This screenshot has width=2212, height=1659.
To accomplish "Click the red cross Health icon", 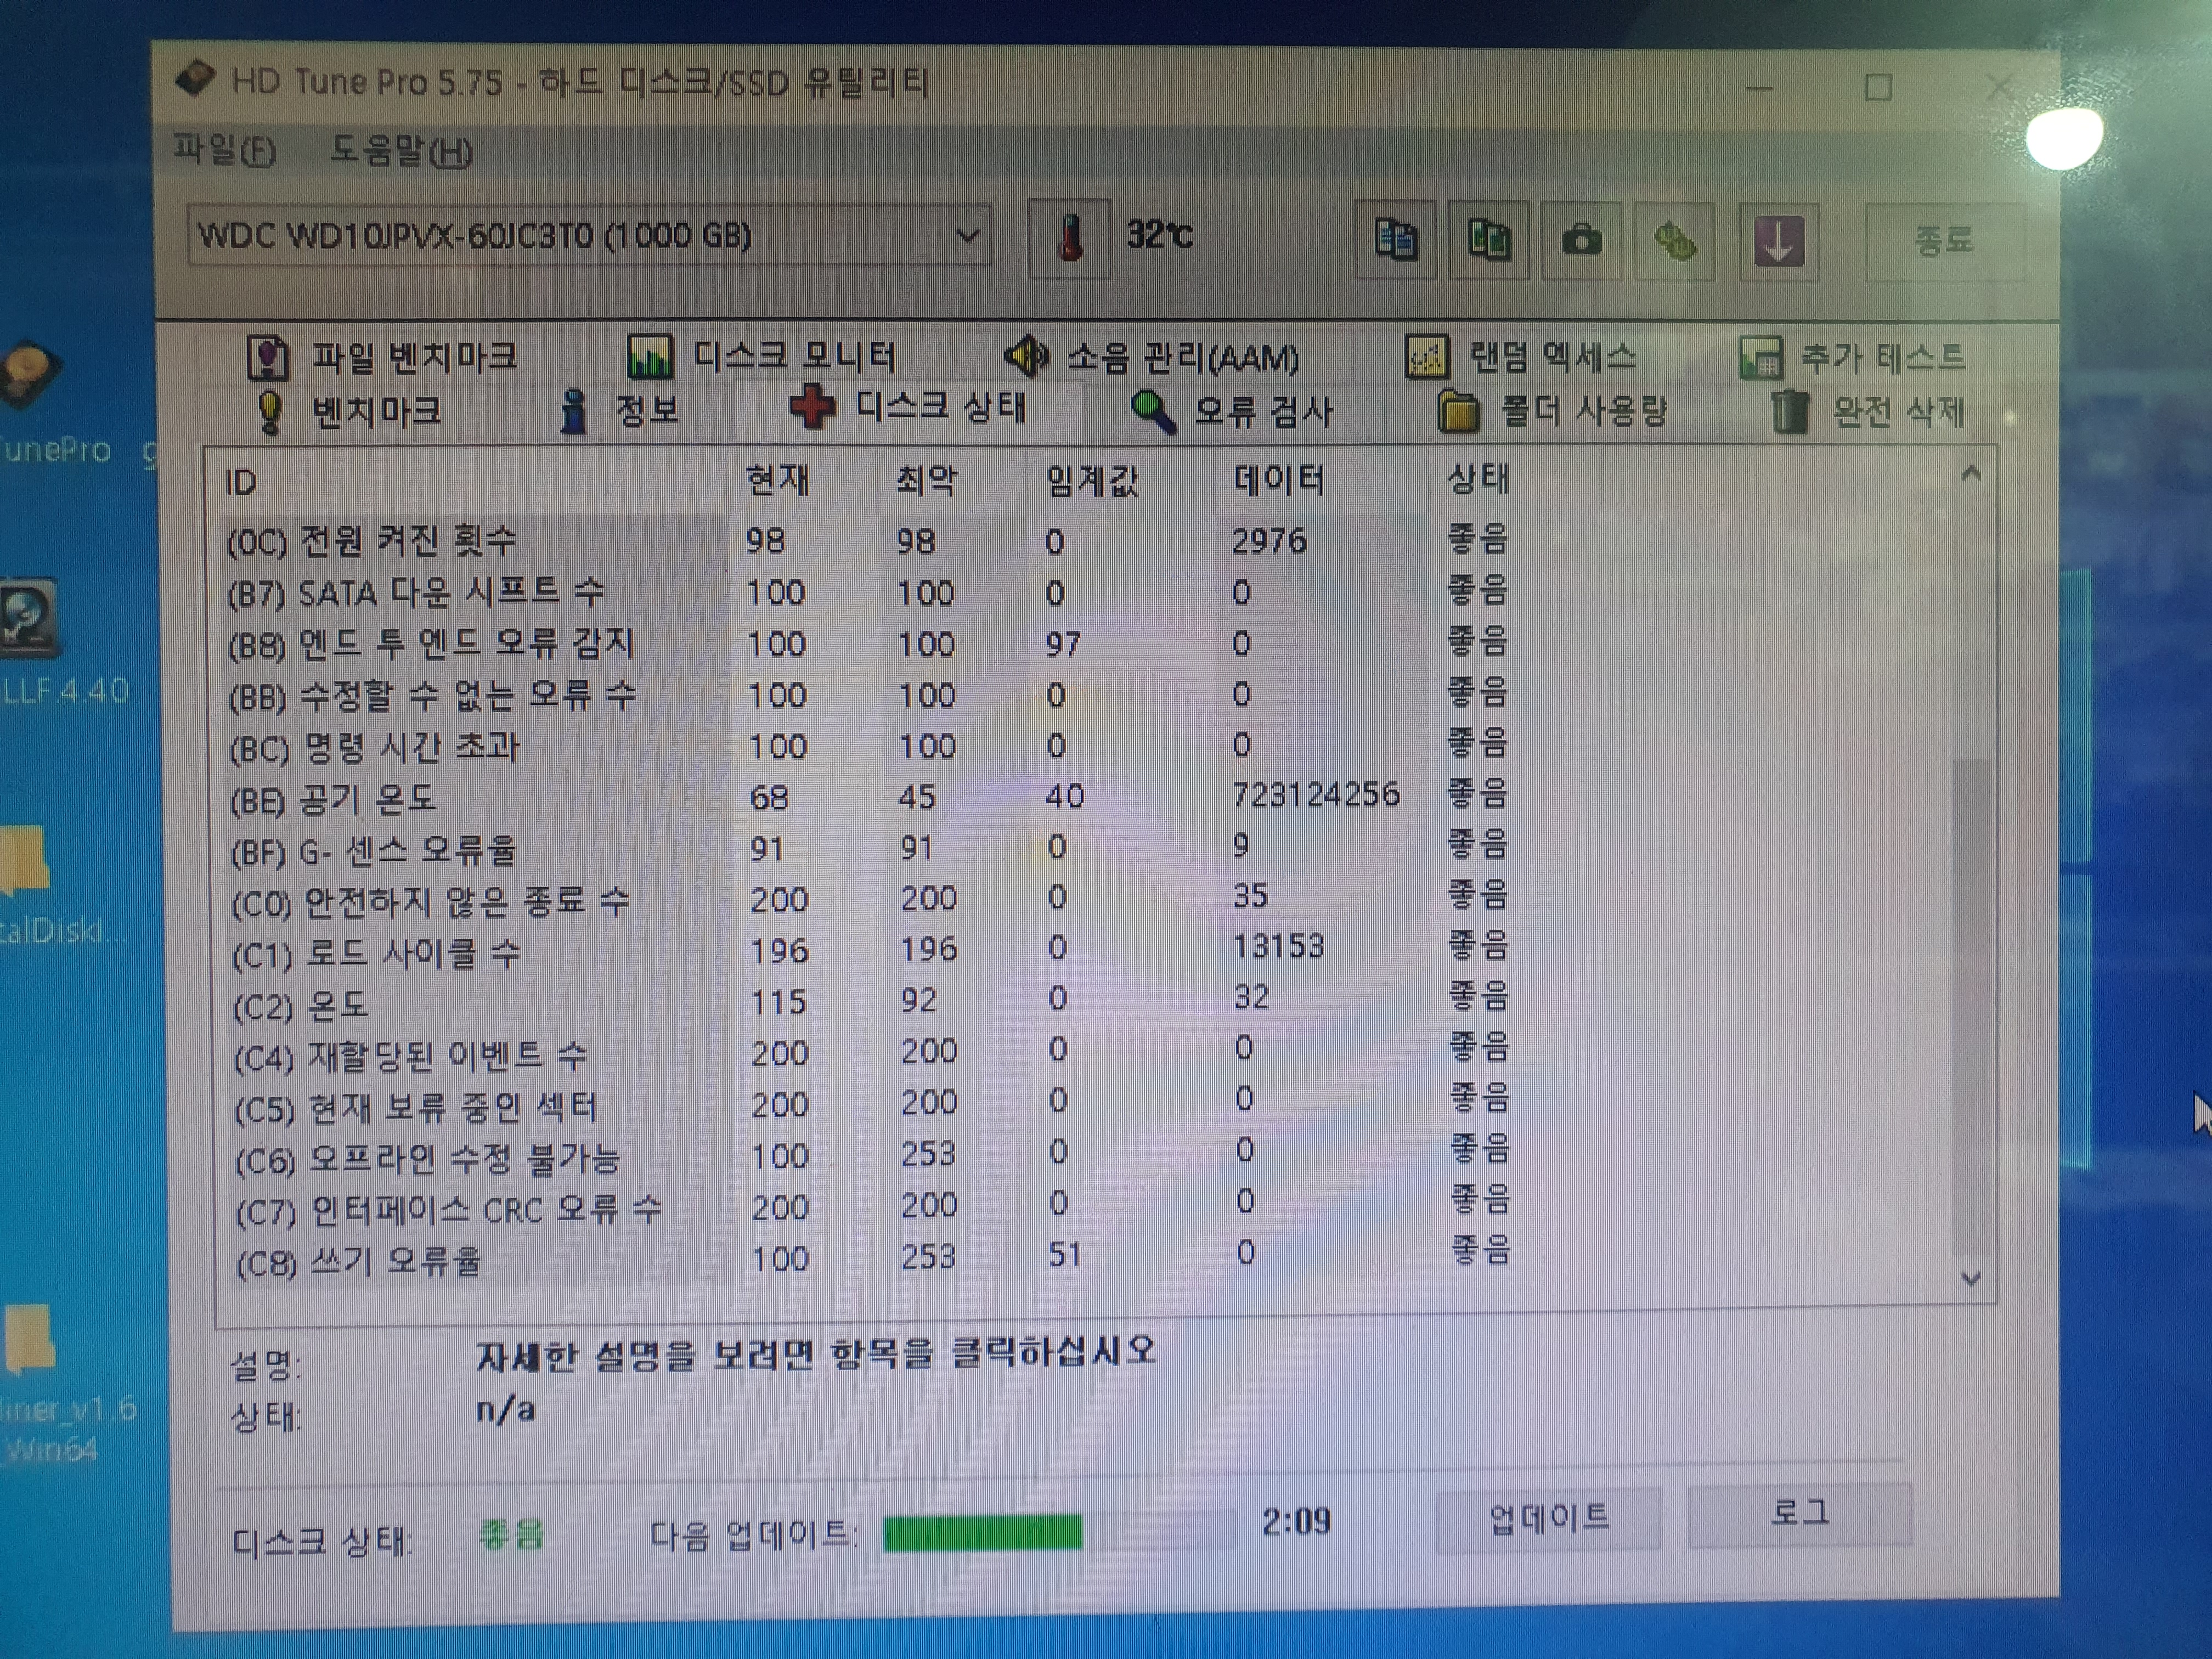I will (812, 408).
